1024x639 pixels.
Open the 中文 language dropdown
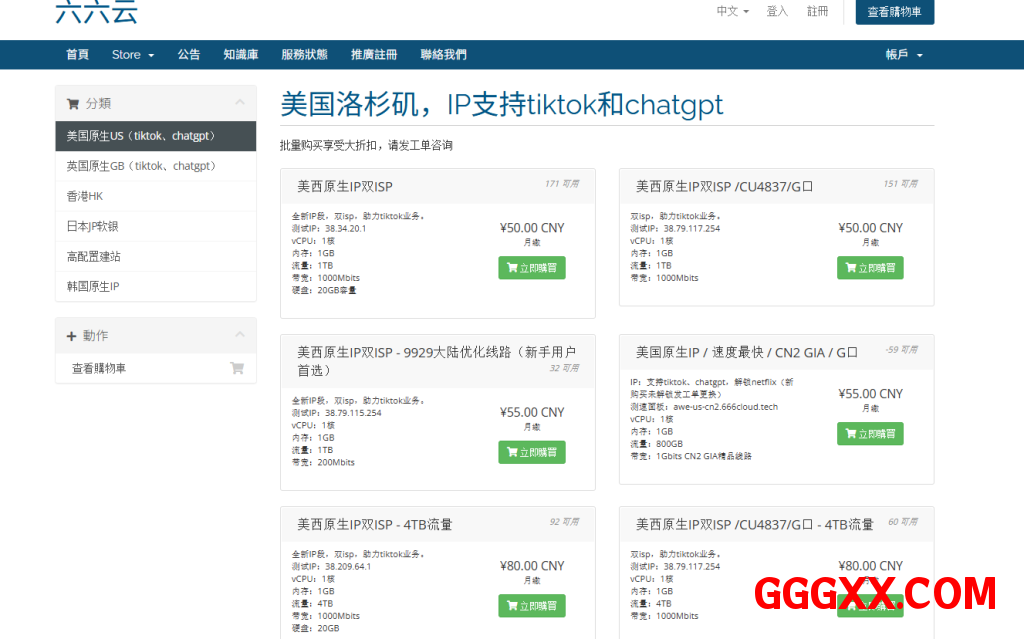click(x=732, y=11)
